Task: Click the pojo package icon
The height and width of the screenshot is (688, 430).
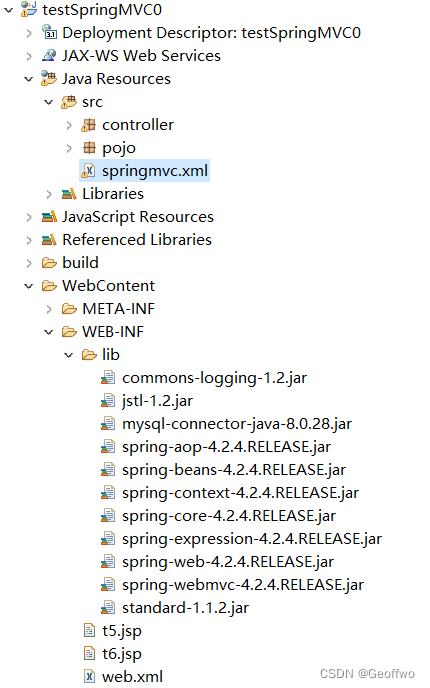Action: [x=89, y=148]
